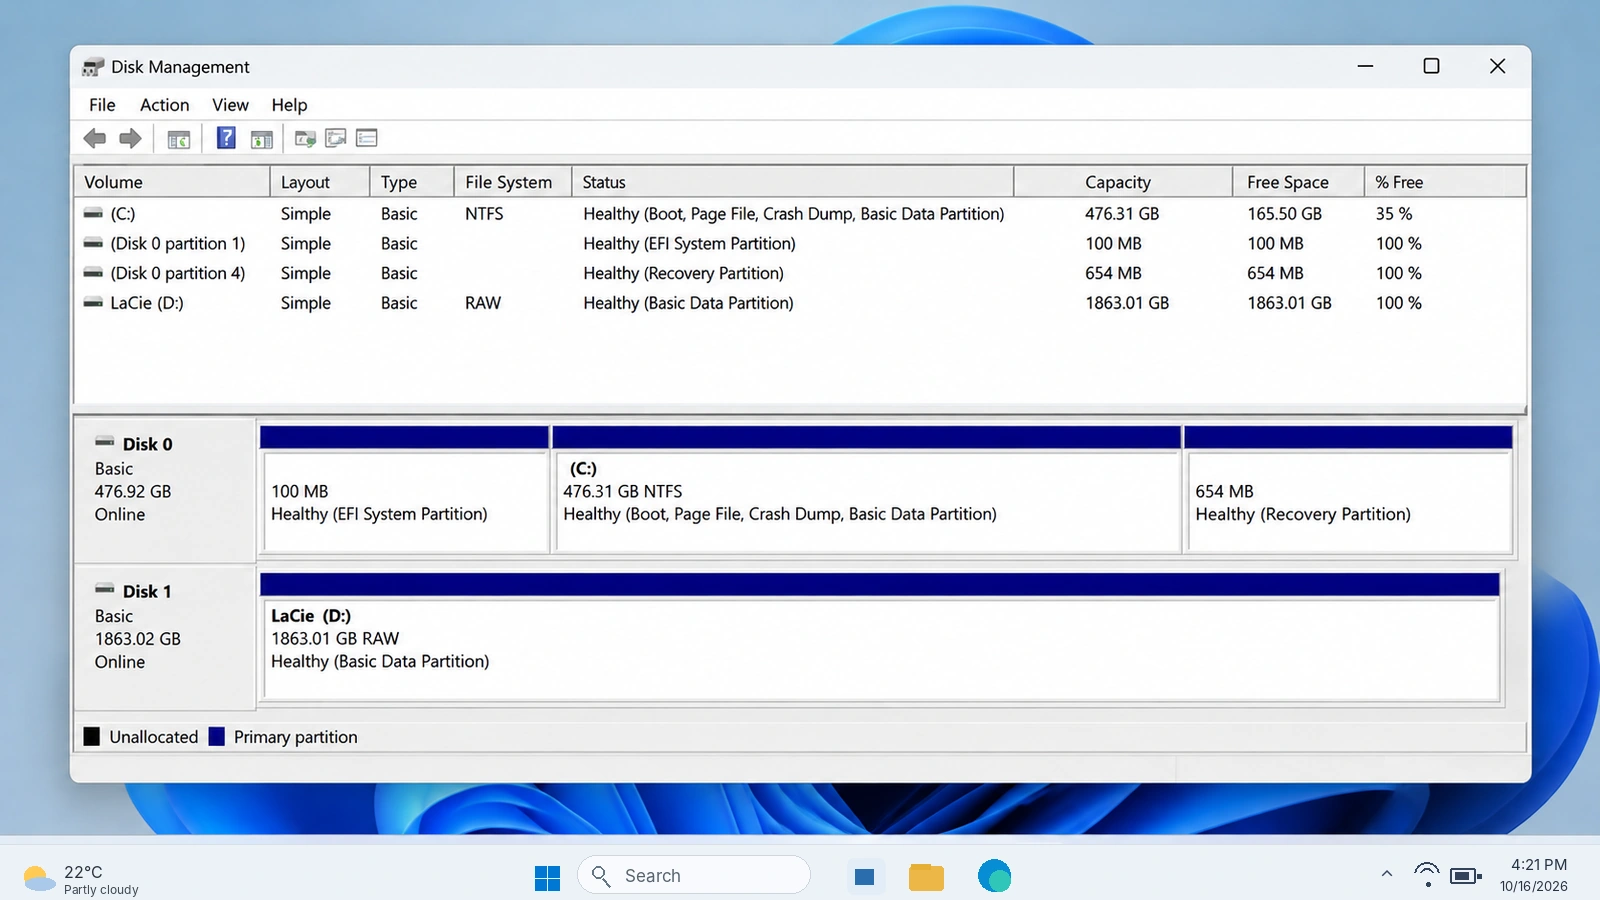
Task: Show hidden system tray icons chevron
Action: [1387, 874]
